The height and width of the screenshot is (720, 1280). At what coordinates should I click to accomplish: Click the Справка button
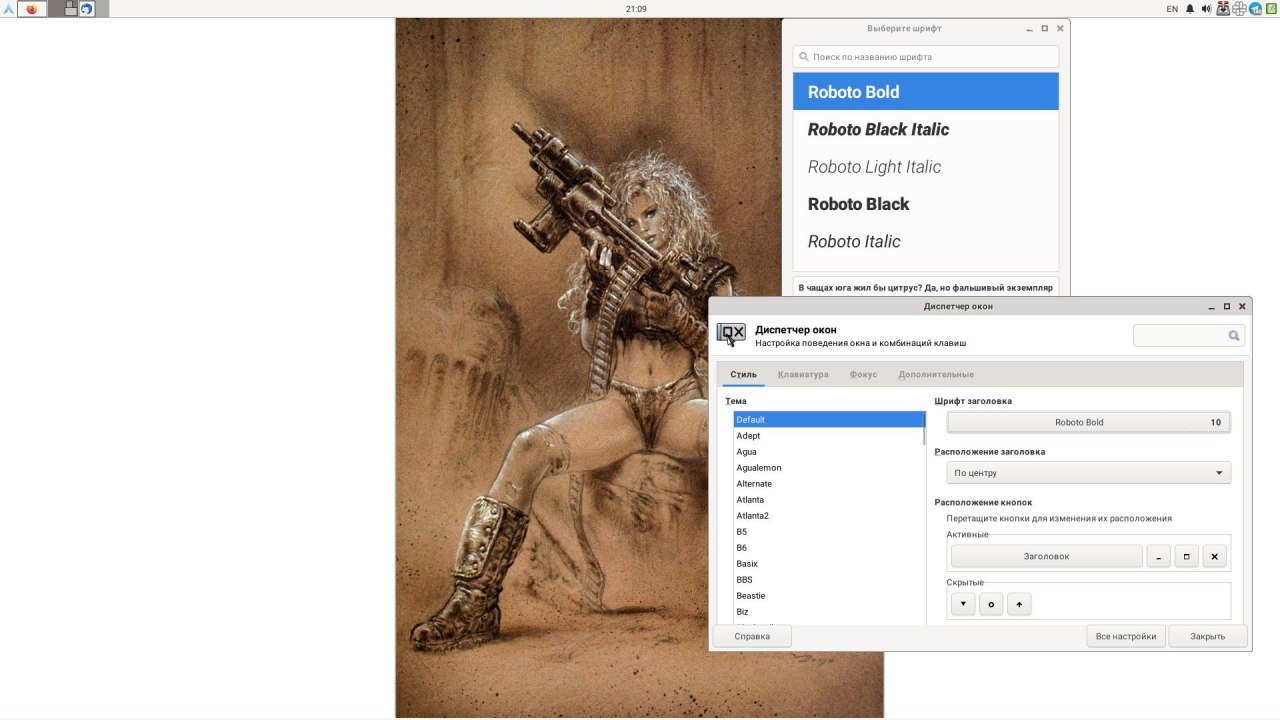click(752, 636)
